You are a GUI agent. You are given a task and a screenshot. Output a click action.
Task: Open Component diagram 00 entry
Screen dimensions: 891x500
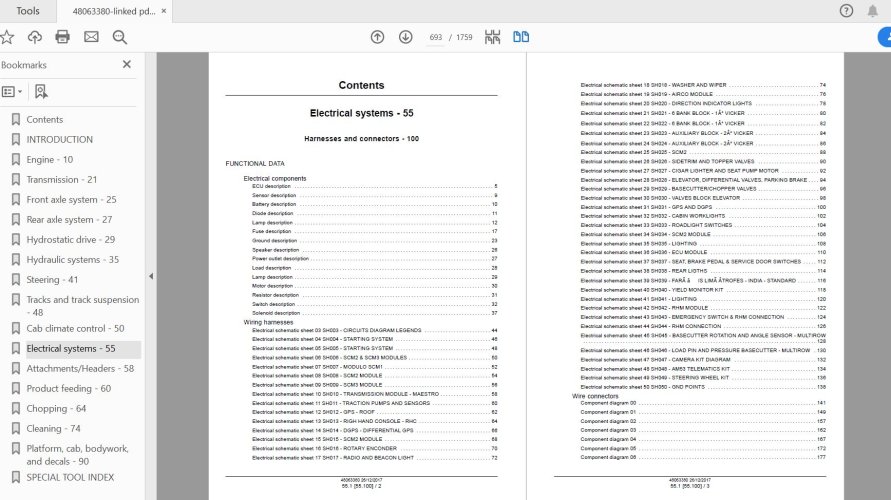tap(703, 403)
